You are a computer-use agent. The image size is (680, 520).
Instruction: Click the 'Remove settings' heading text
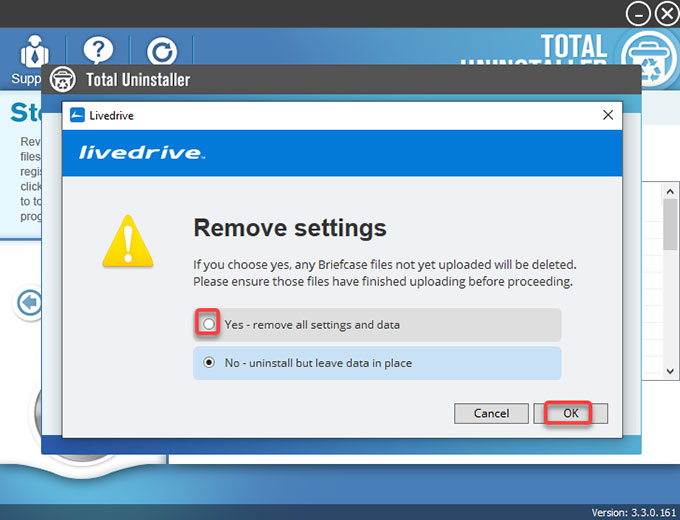pos(290,228)
